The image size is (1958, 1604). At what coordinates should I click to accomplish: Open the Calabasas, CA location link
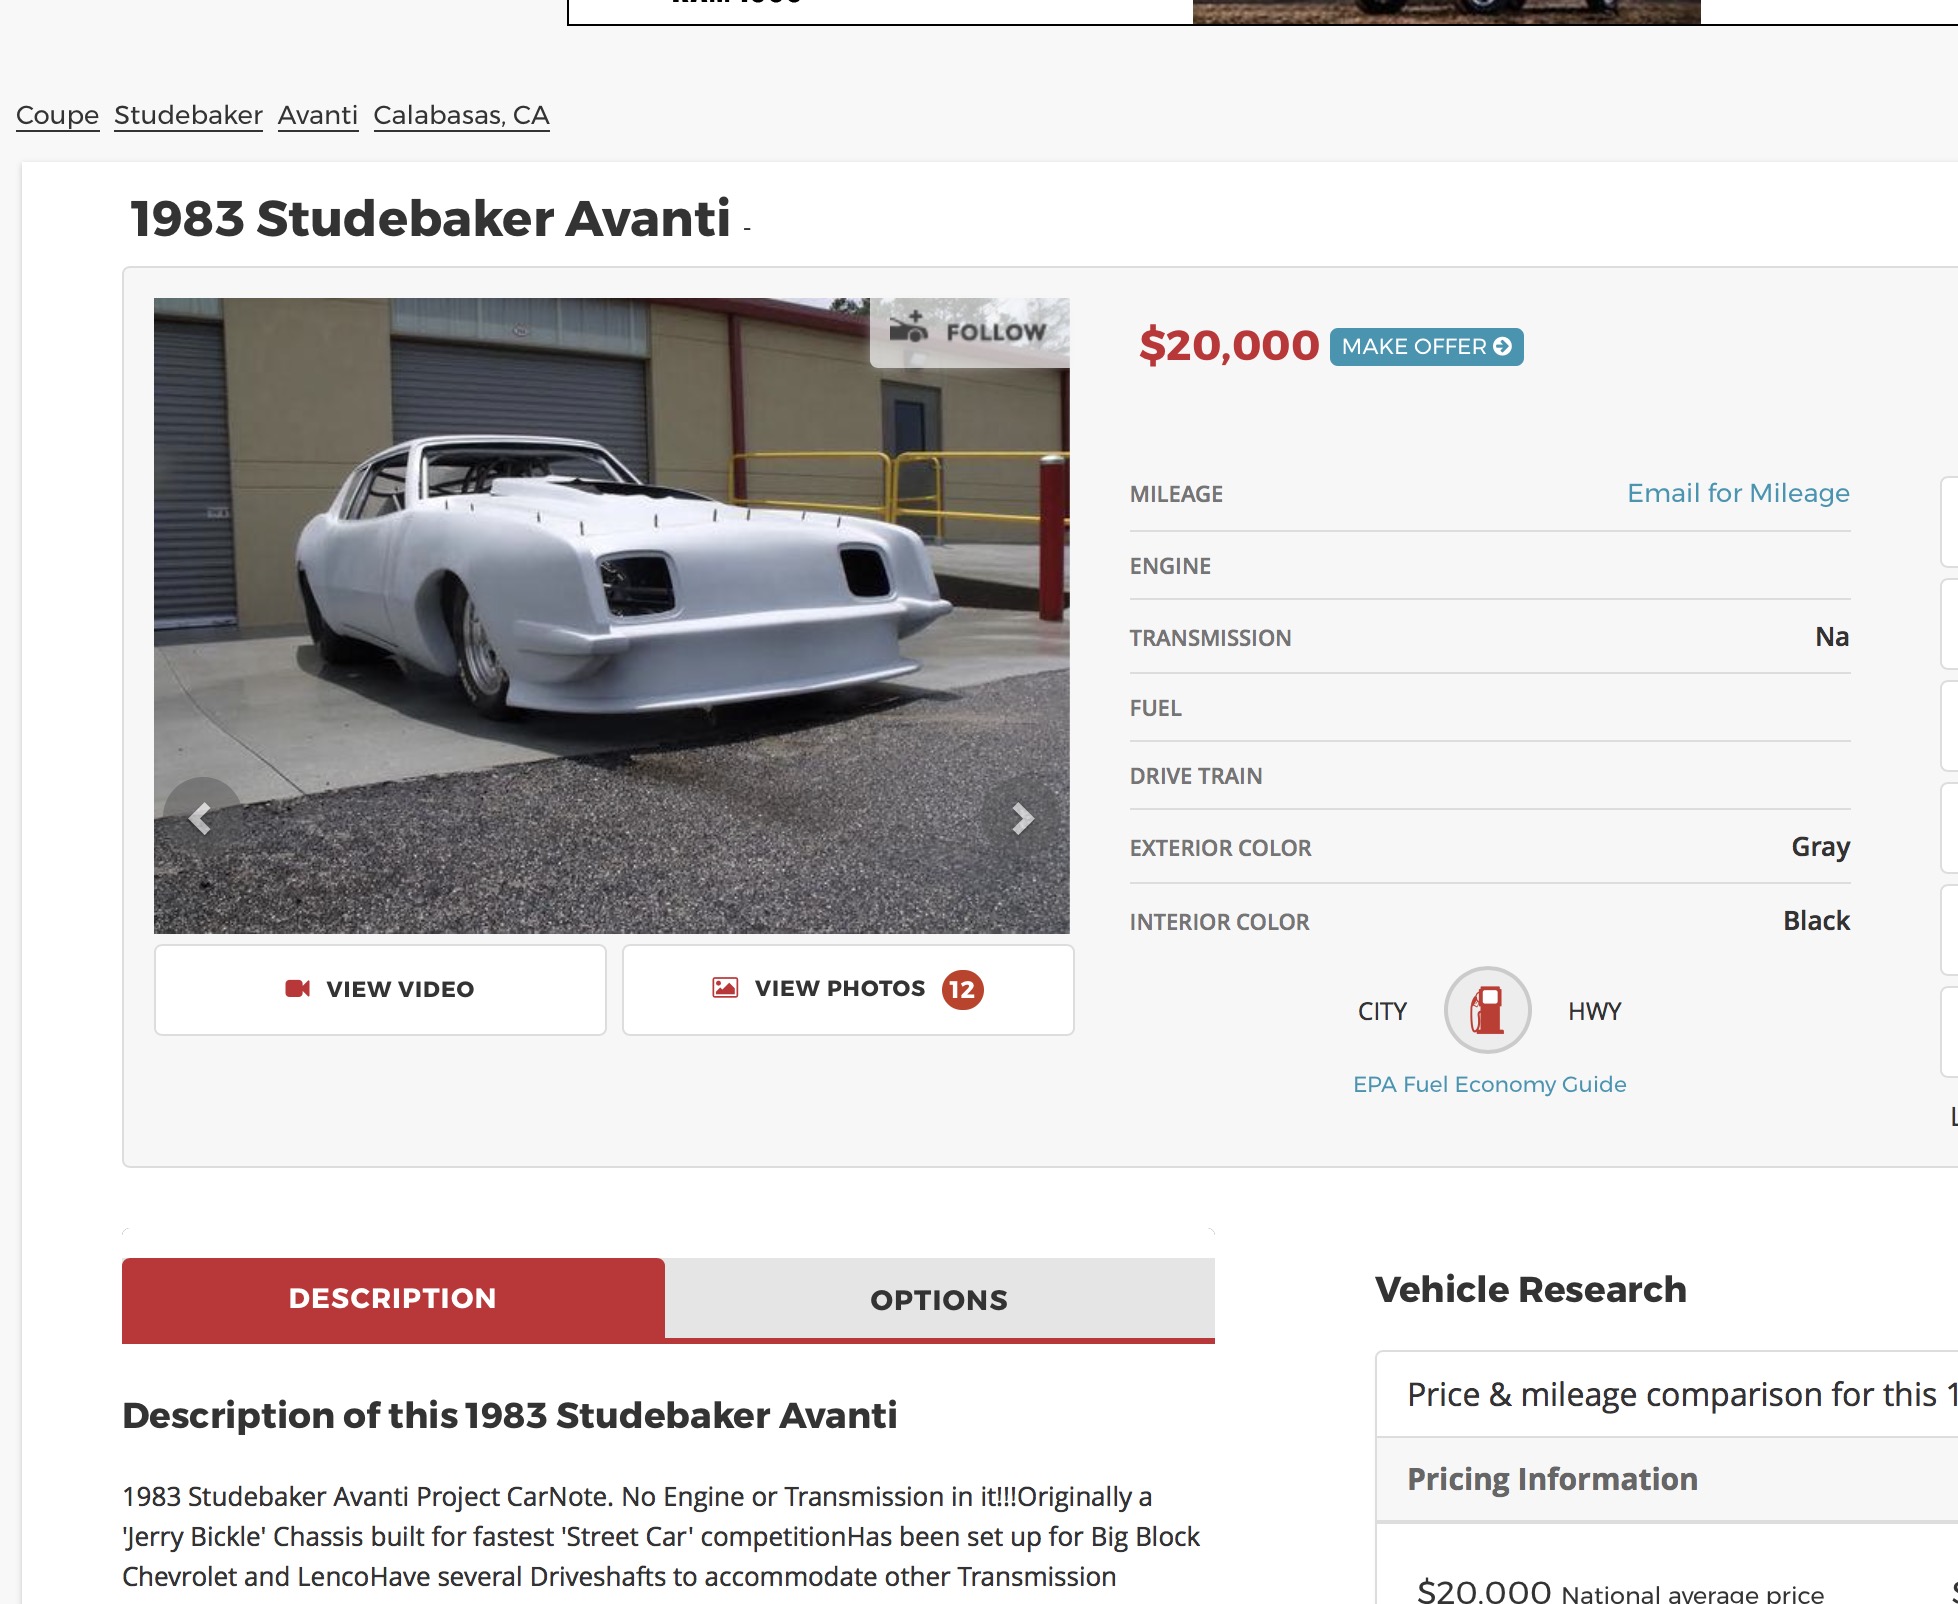click(x=461, y=115)
